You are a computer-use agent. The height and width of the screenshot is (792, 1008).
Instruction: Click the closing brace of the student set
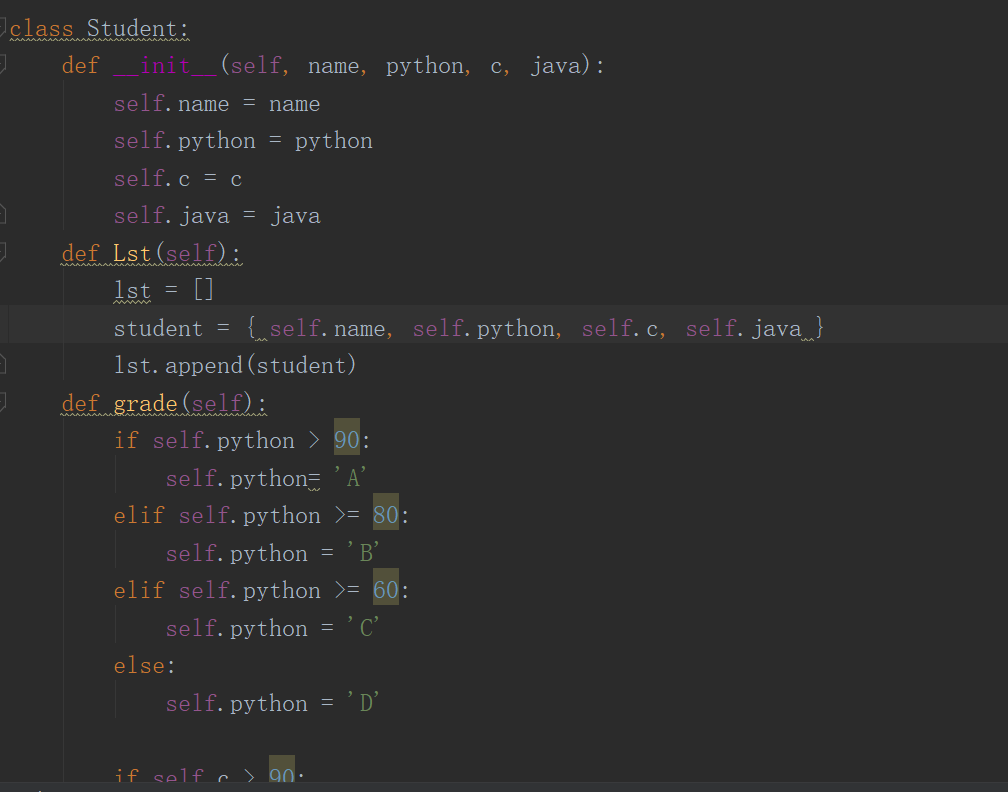819,328
